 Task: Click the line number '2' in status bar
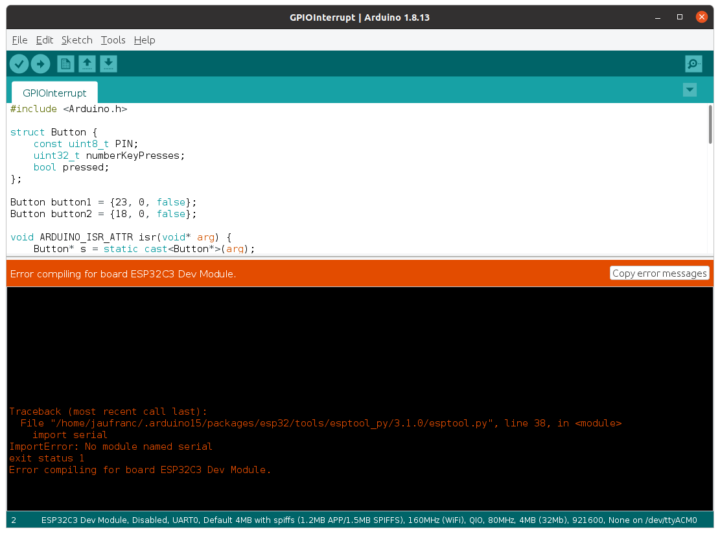click(x=14, y=520)
